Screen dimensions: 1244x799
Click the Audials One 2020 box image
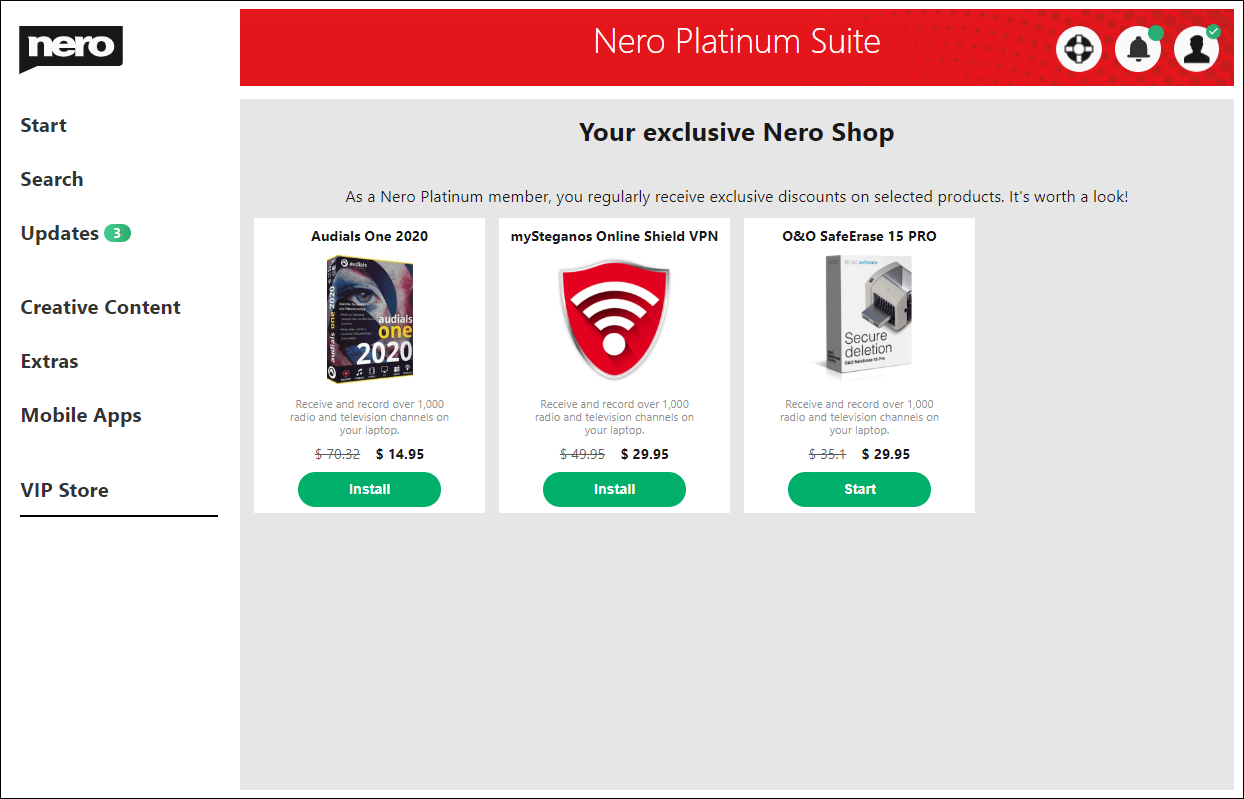369,320
